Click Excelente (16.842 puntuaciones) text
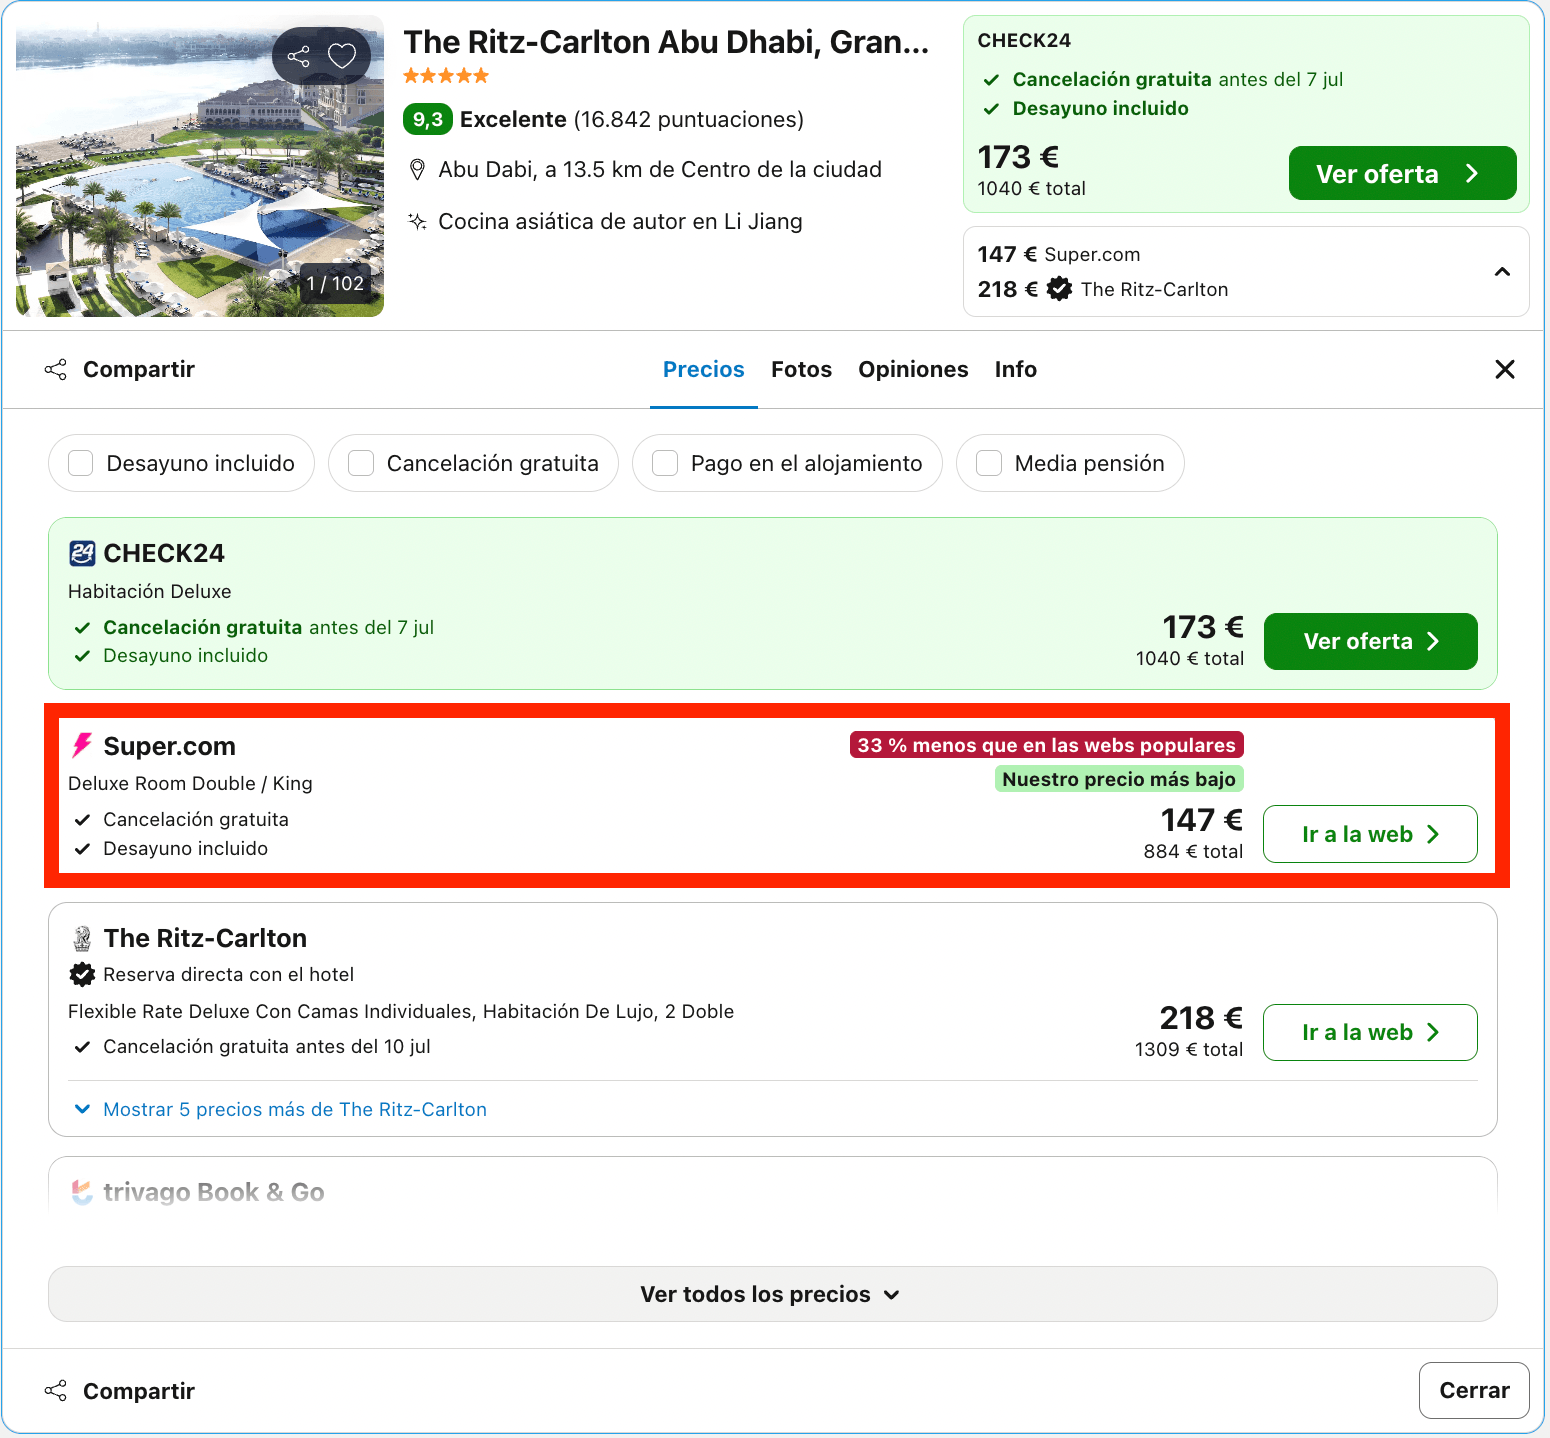 632,120
